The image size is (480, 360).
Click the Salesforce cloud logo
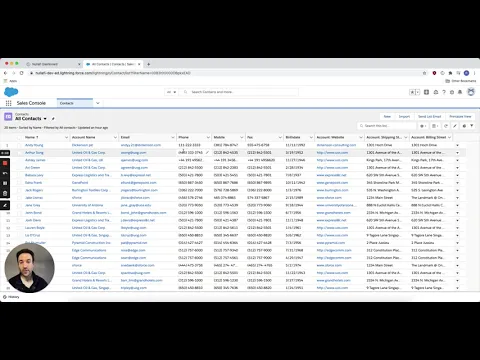tap(11, 92)
